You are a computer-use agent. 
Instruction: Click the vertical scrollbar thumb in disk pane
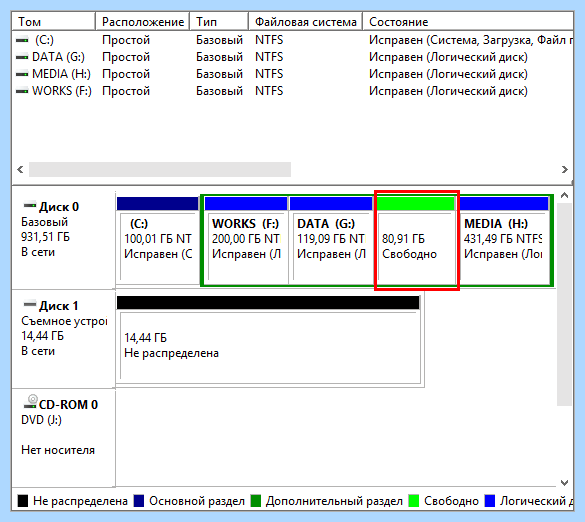pyautogui.click(x=564, y=304)
